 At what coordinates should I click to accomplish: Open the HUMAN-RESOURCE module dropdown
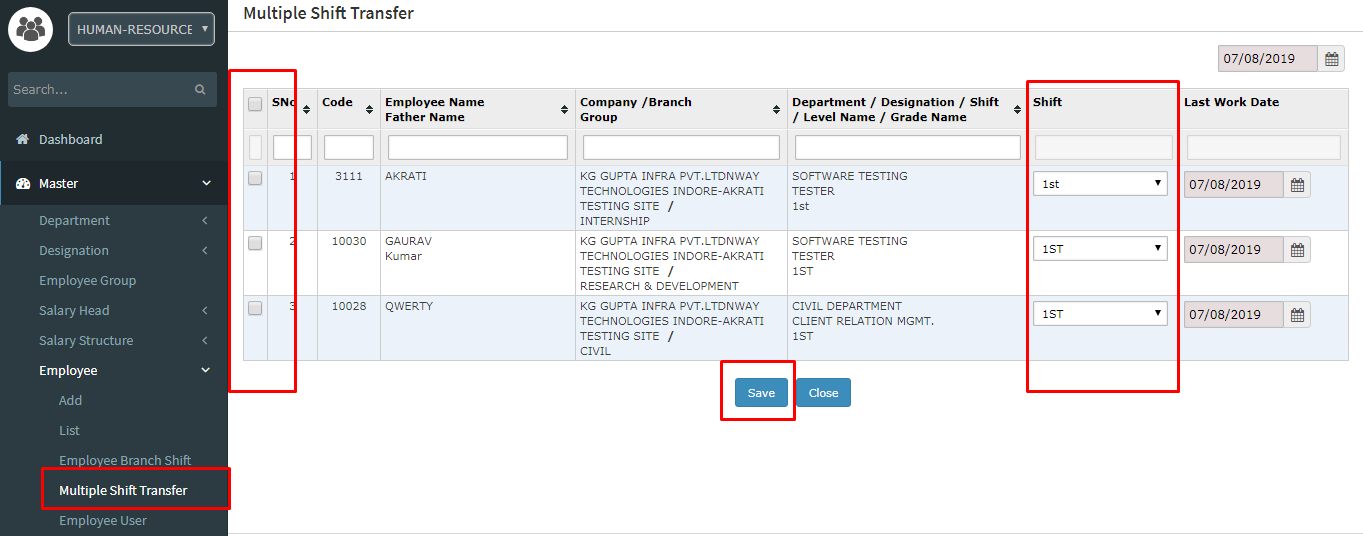(x=141, y=29)
